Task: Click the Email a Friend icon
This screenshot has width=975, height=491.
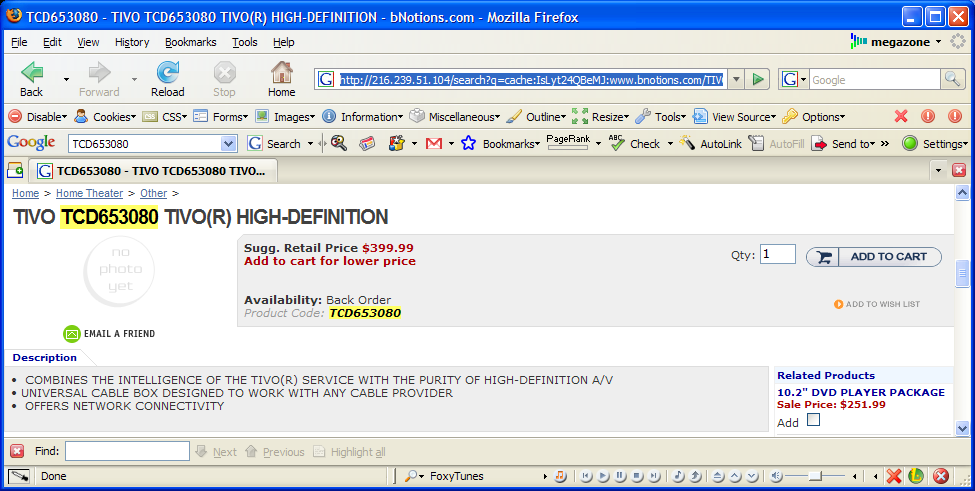Action: coord(72,333)
